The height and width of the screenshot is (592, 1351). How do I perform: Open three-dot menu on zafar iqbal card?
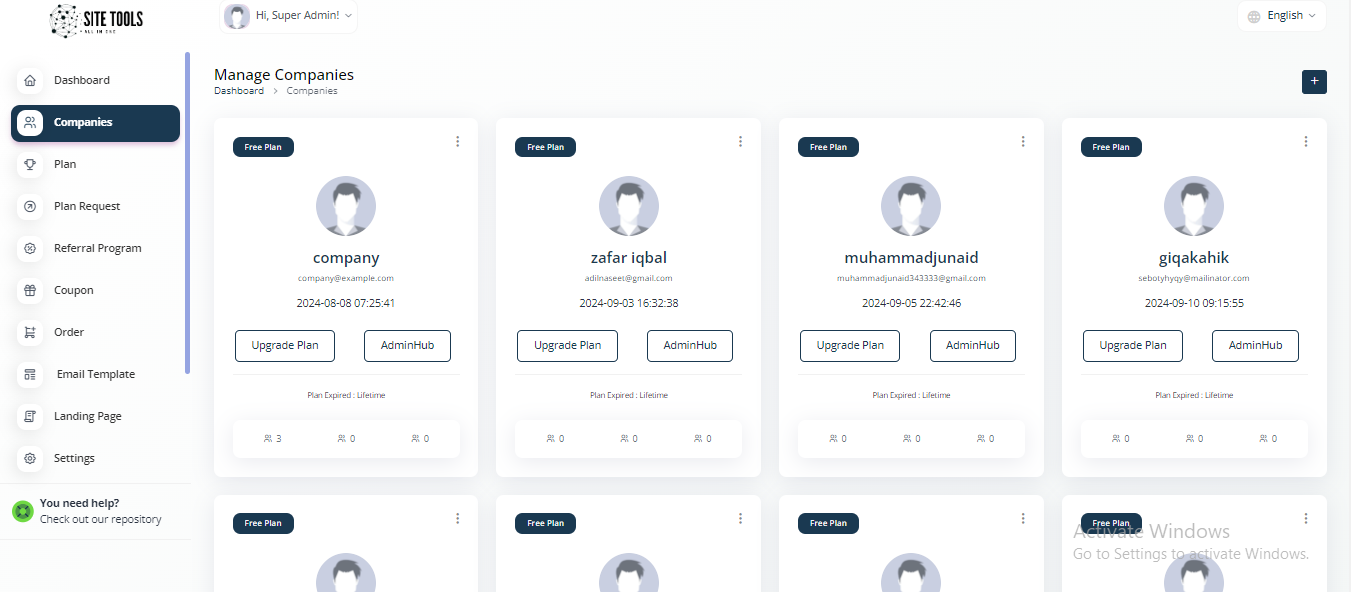(x=740, y=142)
